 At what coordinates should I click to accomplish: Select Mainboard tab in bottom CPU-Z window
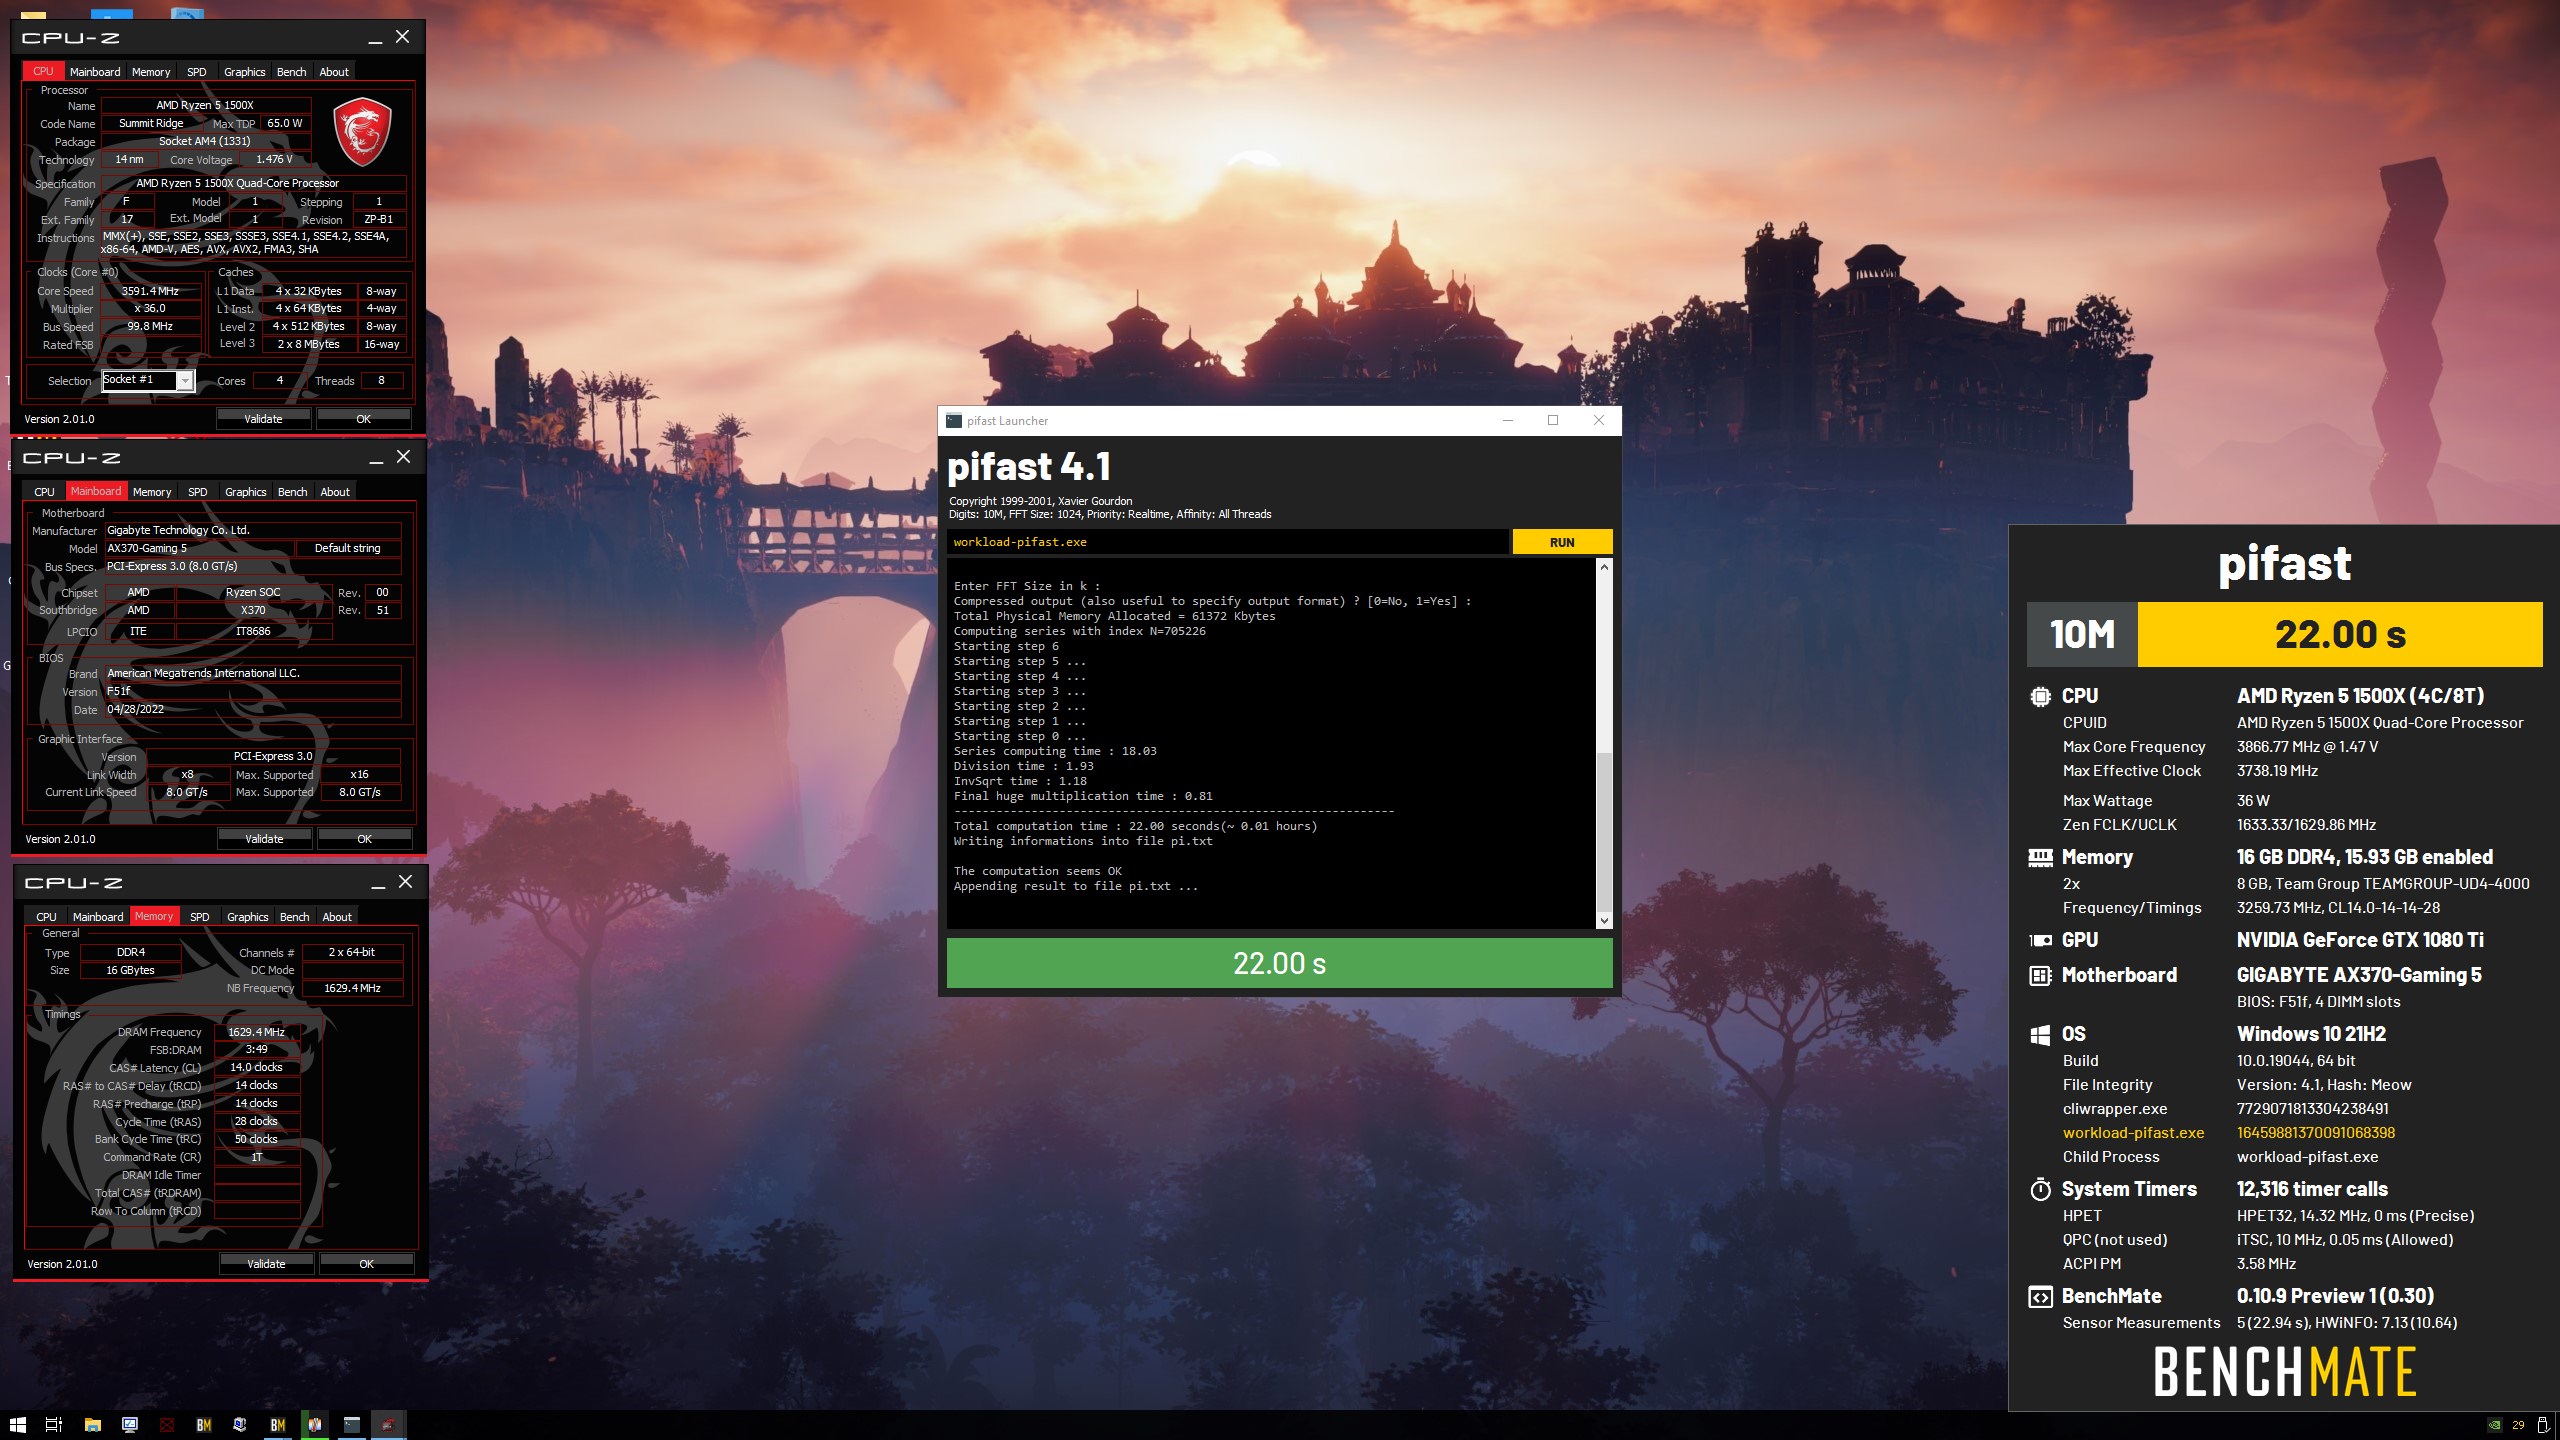98,917
